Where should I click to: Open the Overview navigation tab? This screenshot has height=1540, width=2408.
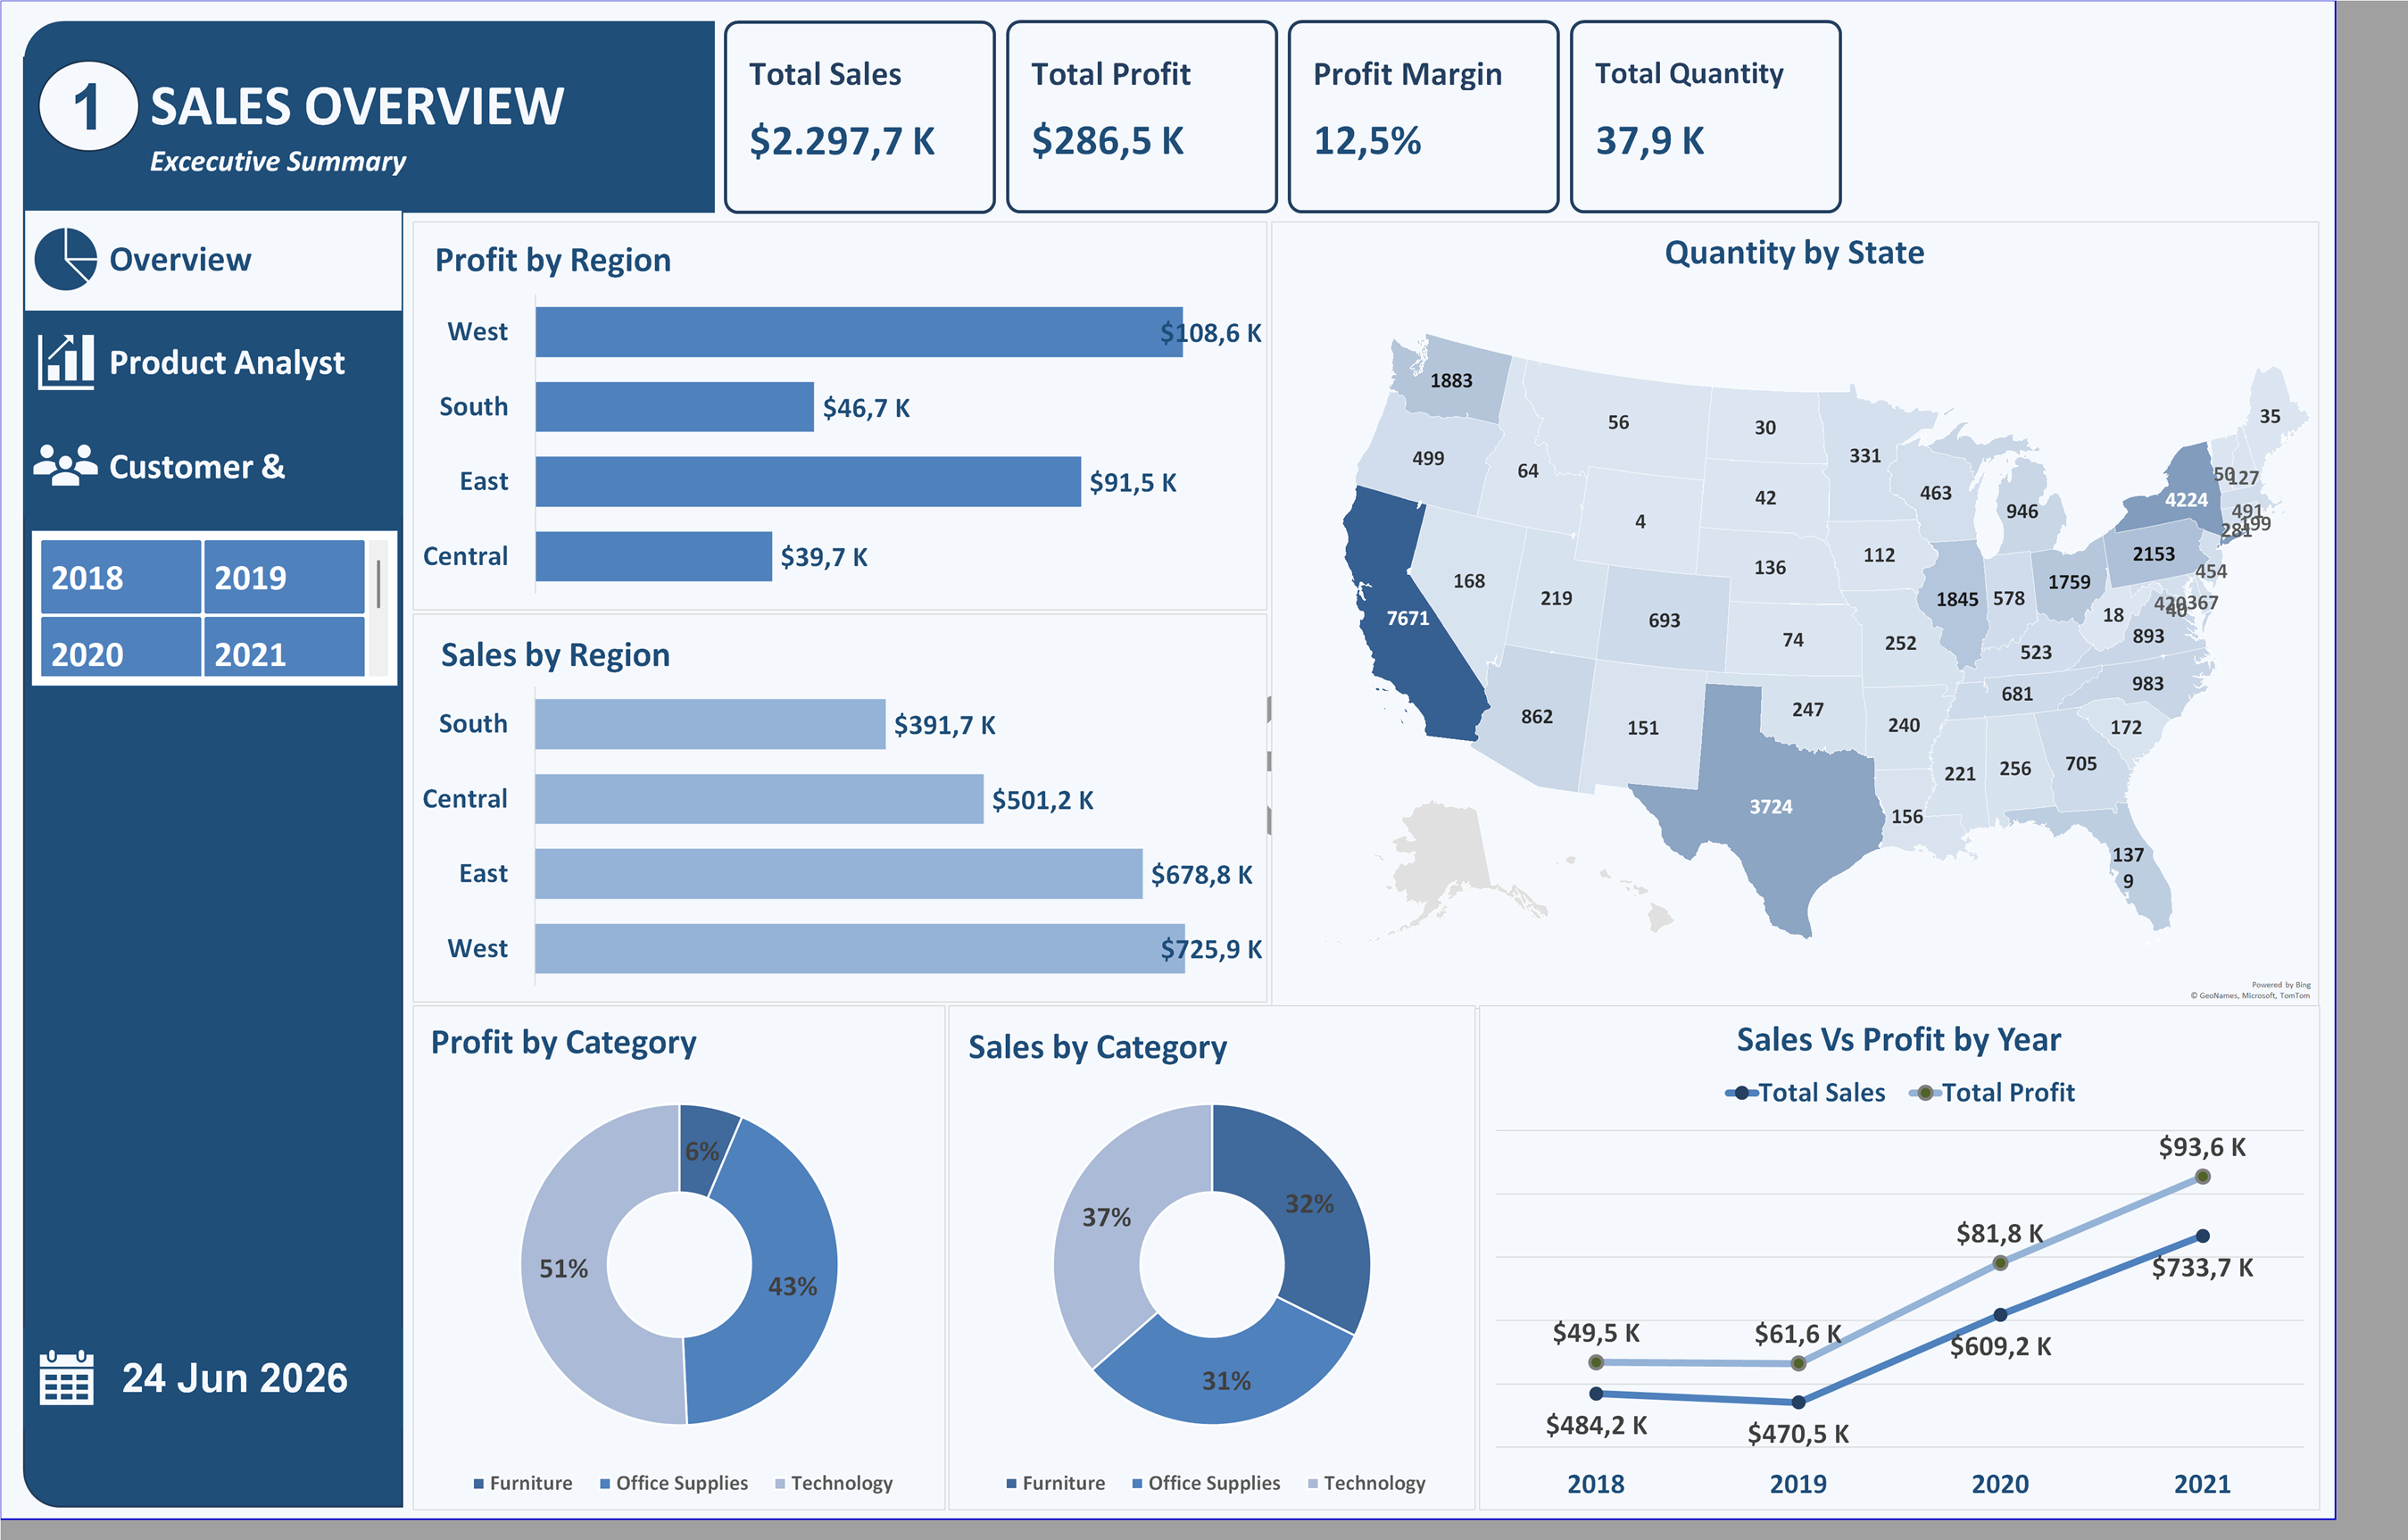click(213, 260)
